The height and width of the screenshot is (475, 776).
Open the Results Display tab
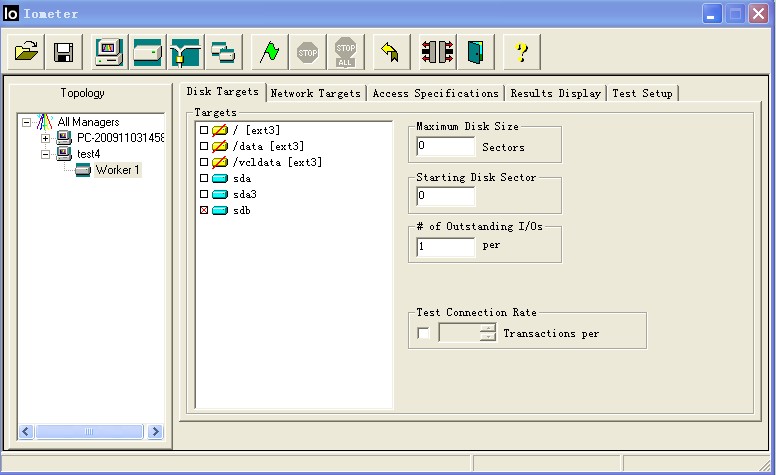tap(555, 93)
